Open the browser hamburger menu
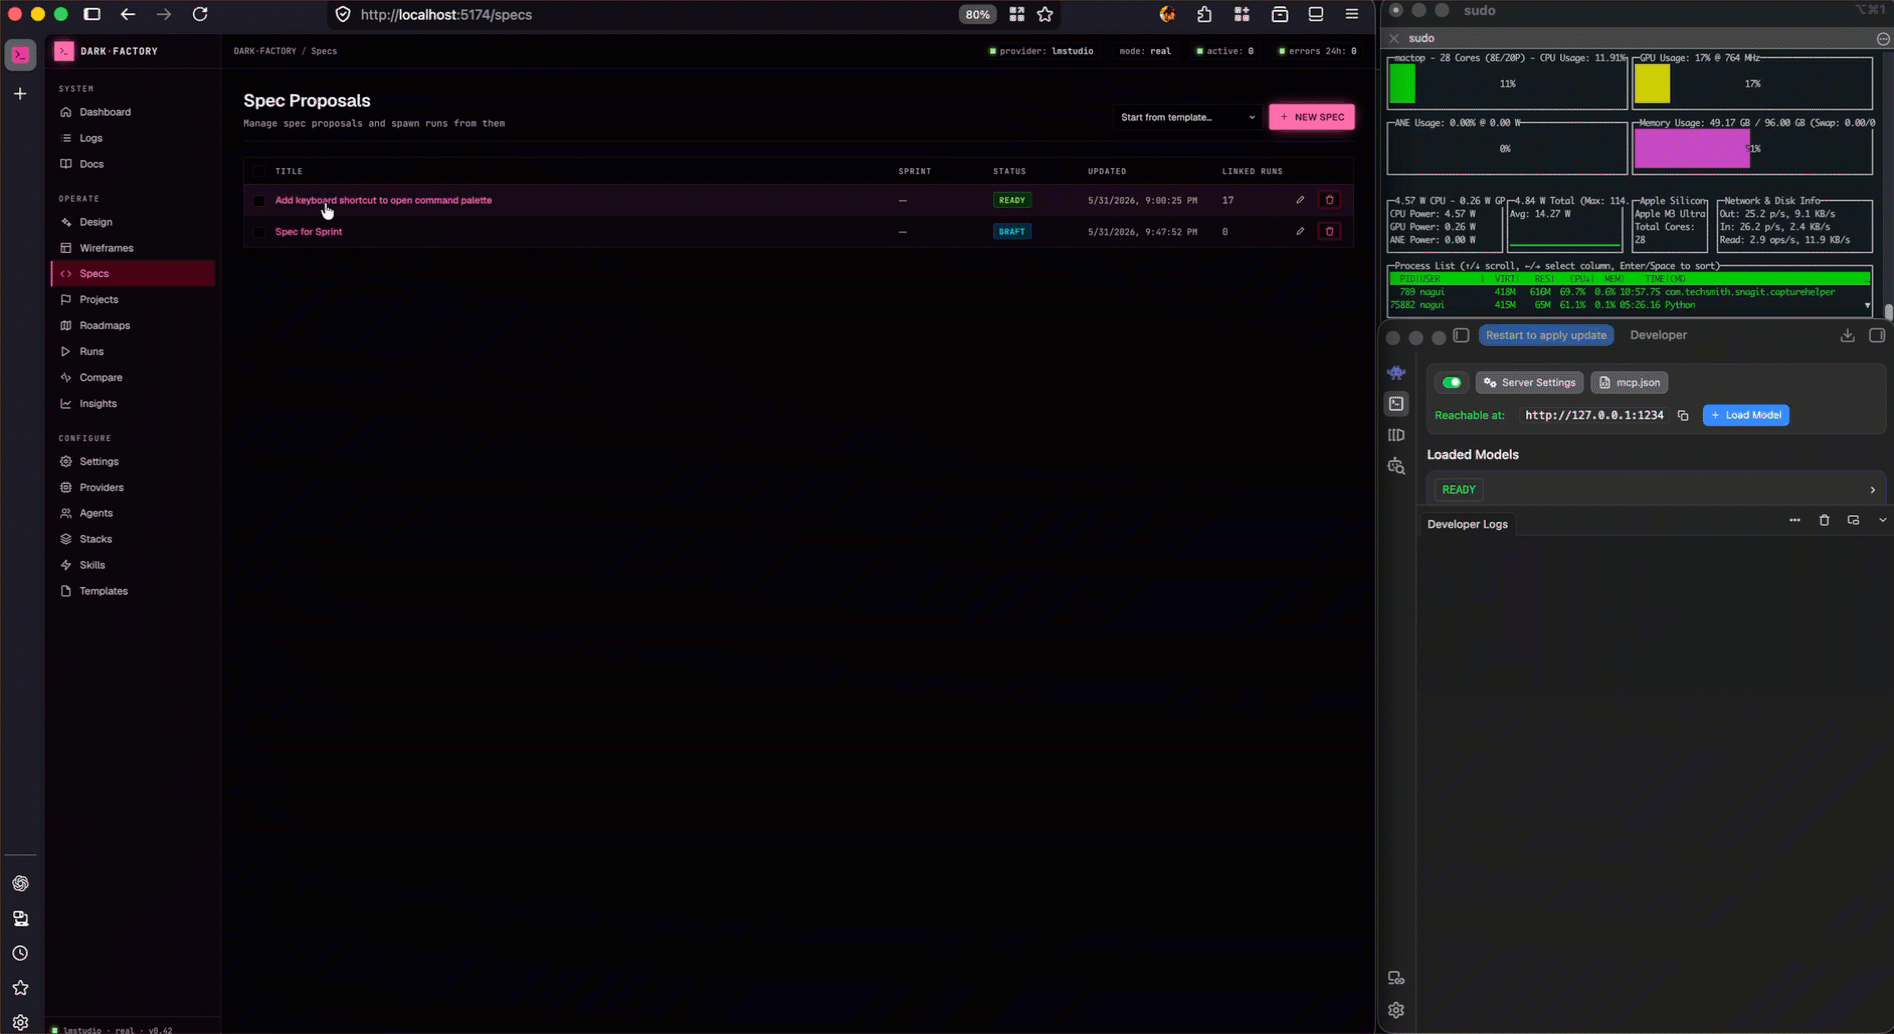 (1352, 14)
